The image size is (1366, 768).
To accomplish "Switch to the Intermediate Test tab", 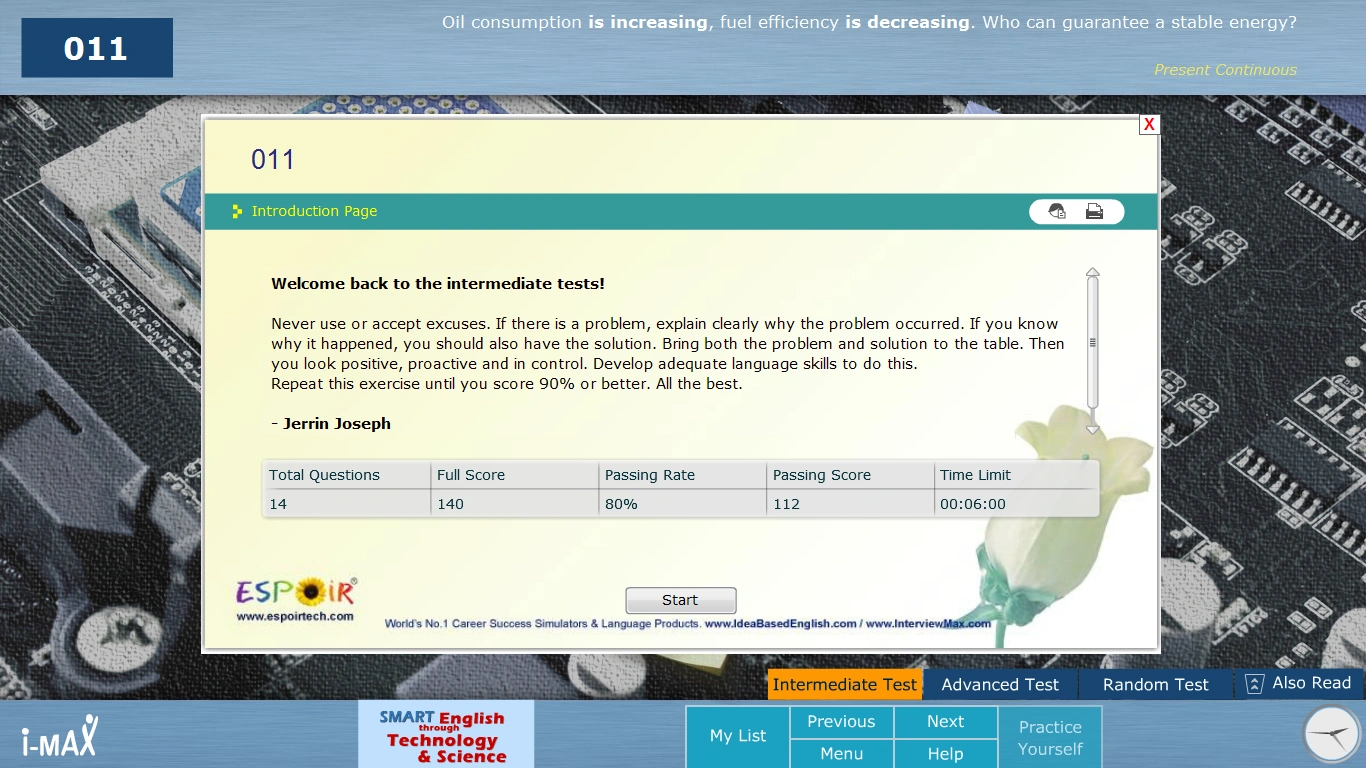I will (844, 685).
